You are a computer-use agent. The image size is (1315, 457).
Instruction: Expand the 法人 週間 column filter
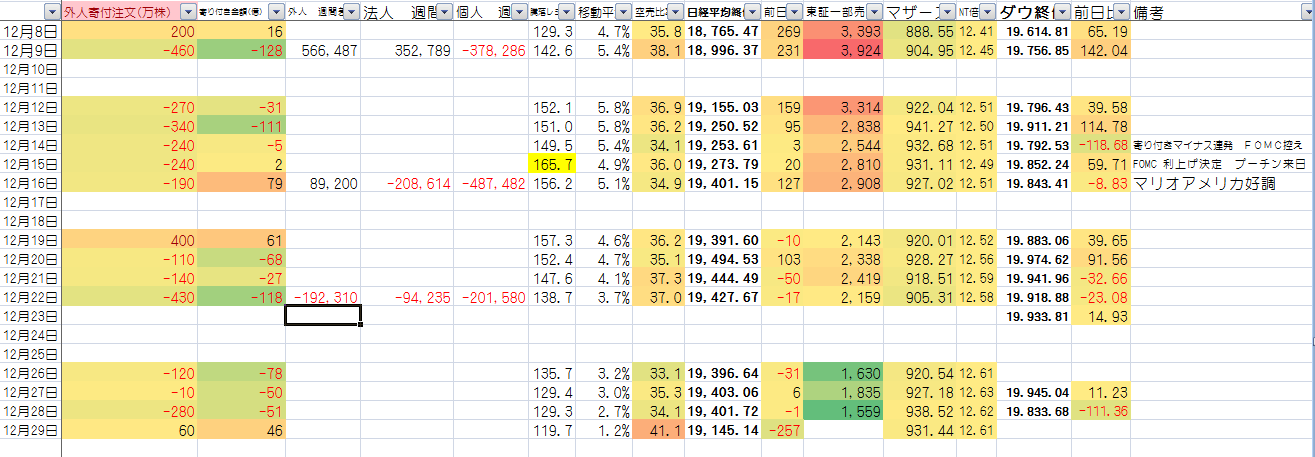[x=444, y=12]
